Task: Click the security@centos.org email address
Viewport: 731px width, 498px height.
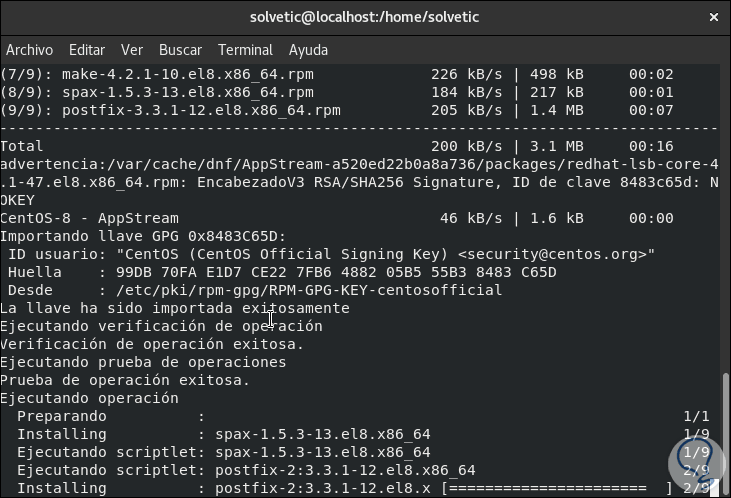Action: pyautogui.click(x=557, y=254)
